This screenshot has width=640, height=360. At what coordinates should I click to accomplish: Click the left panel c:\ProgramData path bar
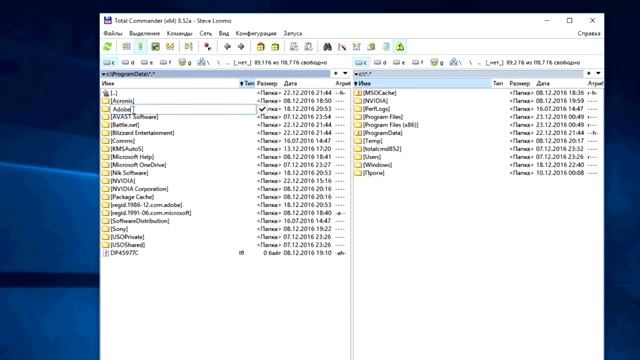click(216, 74)
